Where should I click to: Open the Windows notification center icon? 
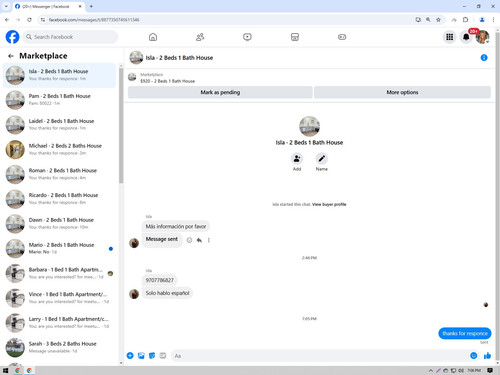click(x=490, y=370)
